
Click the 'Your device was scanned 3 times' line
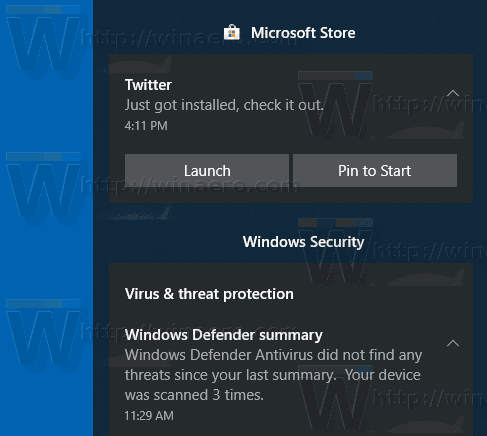(x=273, y=385)
